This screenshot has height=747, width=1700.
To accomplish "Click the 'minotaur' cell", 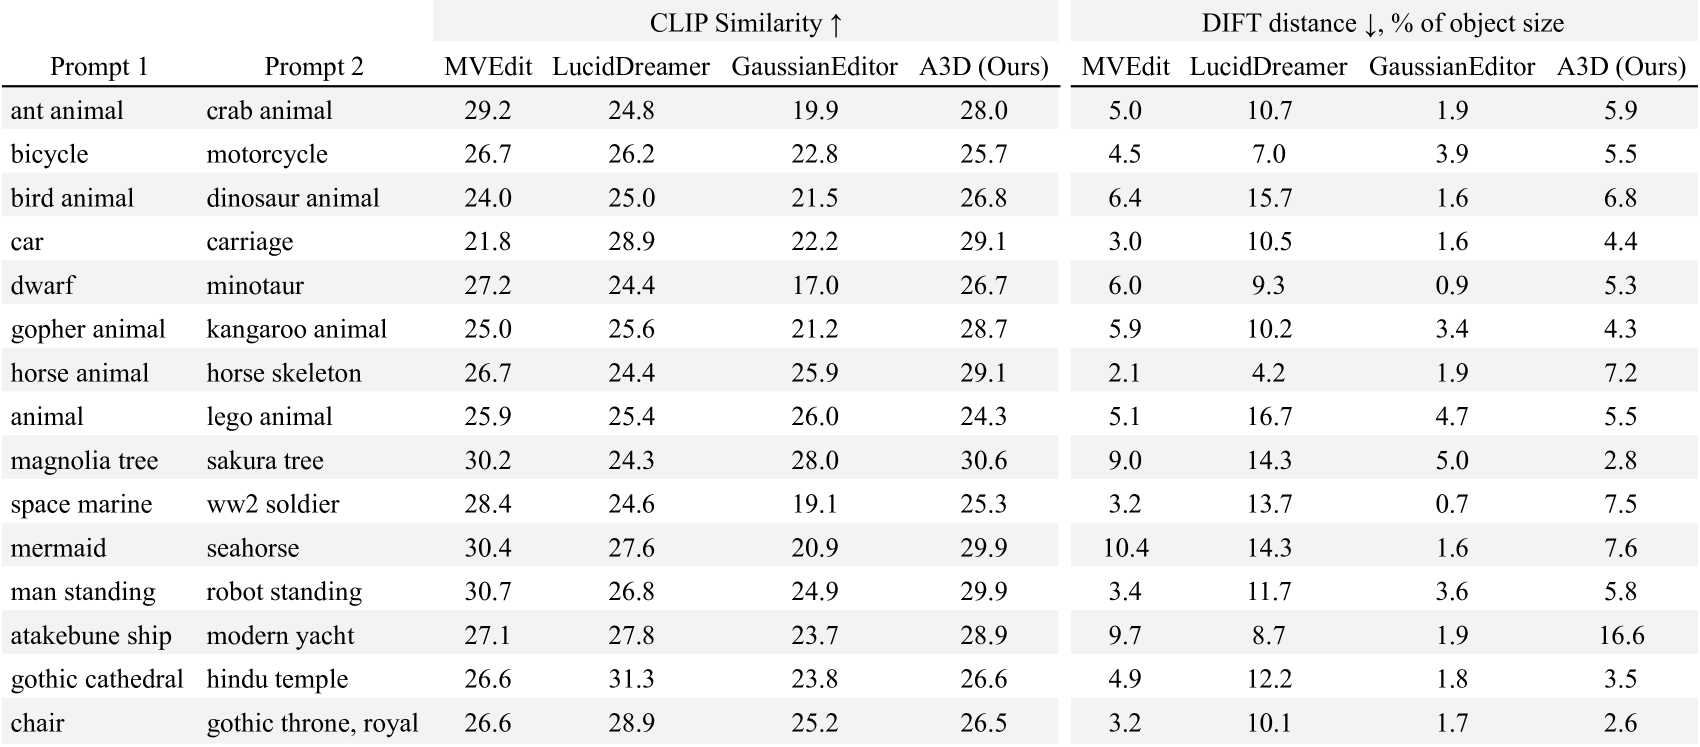I will [255, 286].
